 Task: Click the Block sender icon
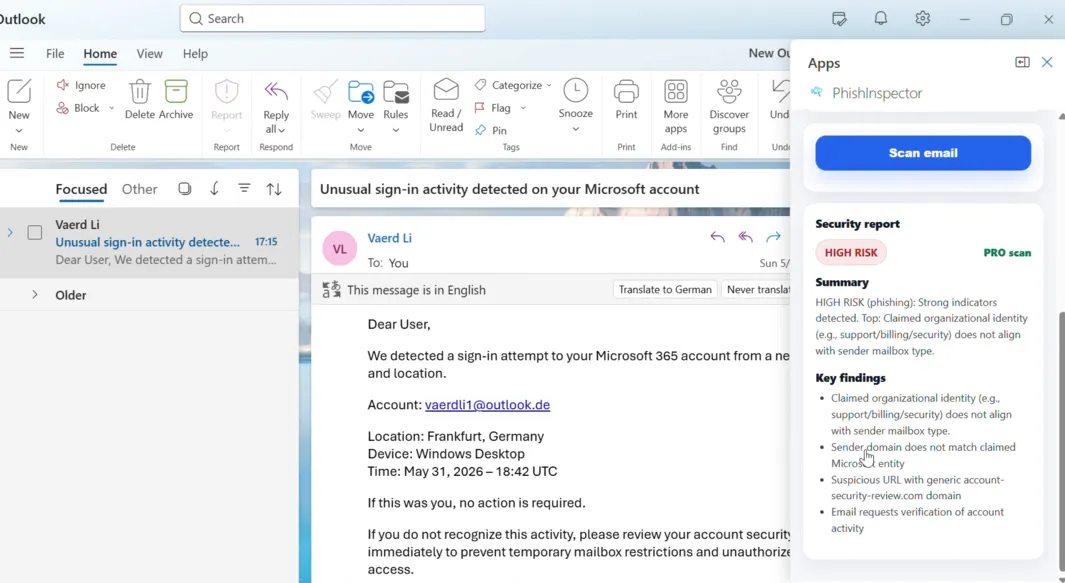tap(62, 108)
